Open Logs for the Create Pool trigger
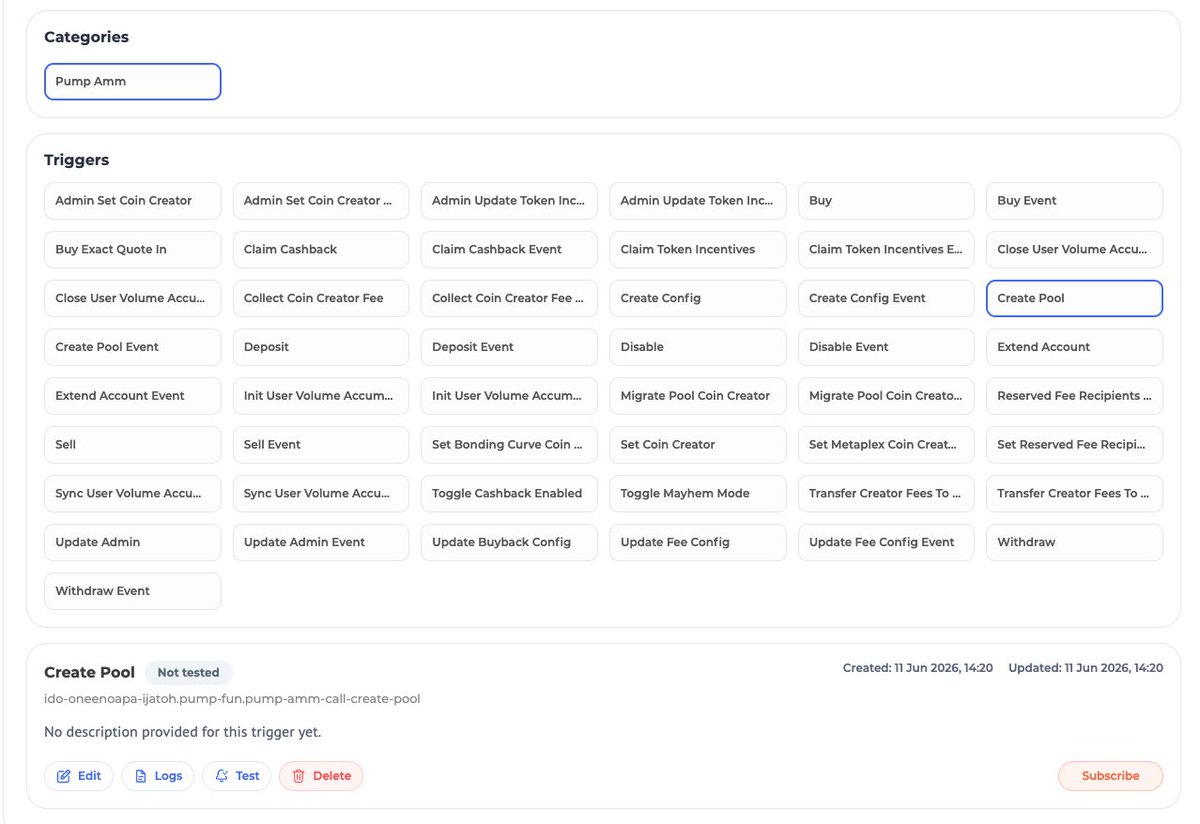Screen dimensions: 1200x824 click(158, 776)
